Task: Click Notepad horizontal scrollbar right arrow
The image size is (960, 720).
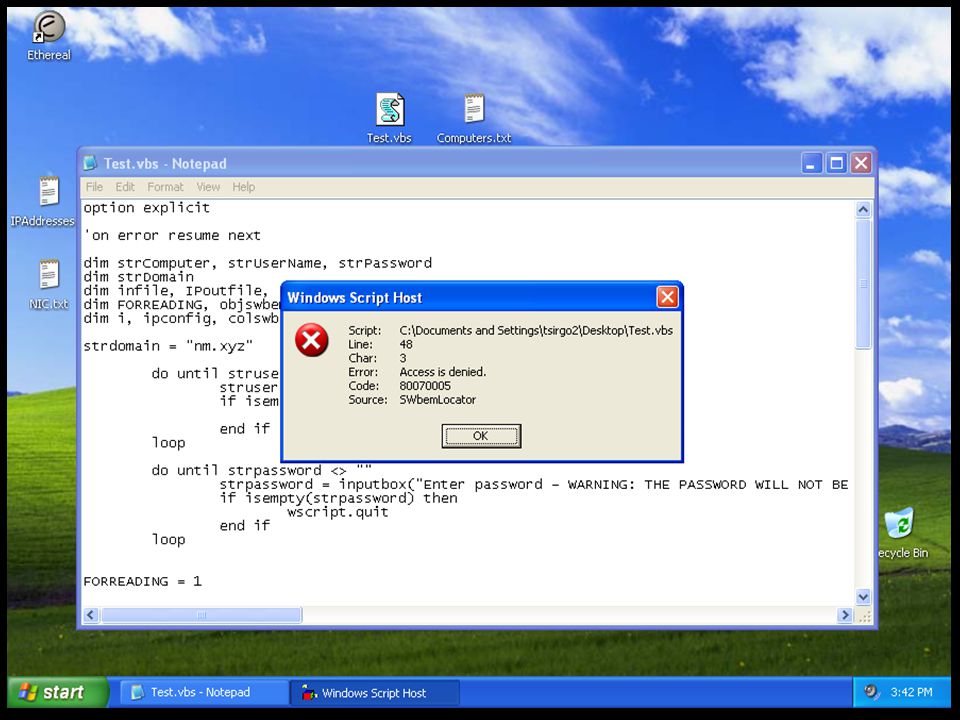Action: click(845, 615)
